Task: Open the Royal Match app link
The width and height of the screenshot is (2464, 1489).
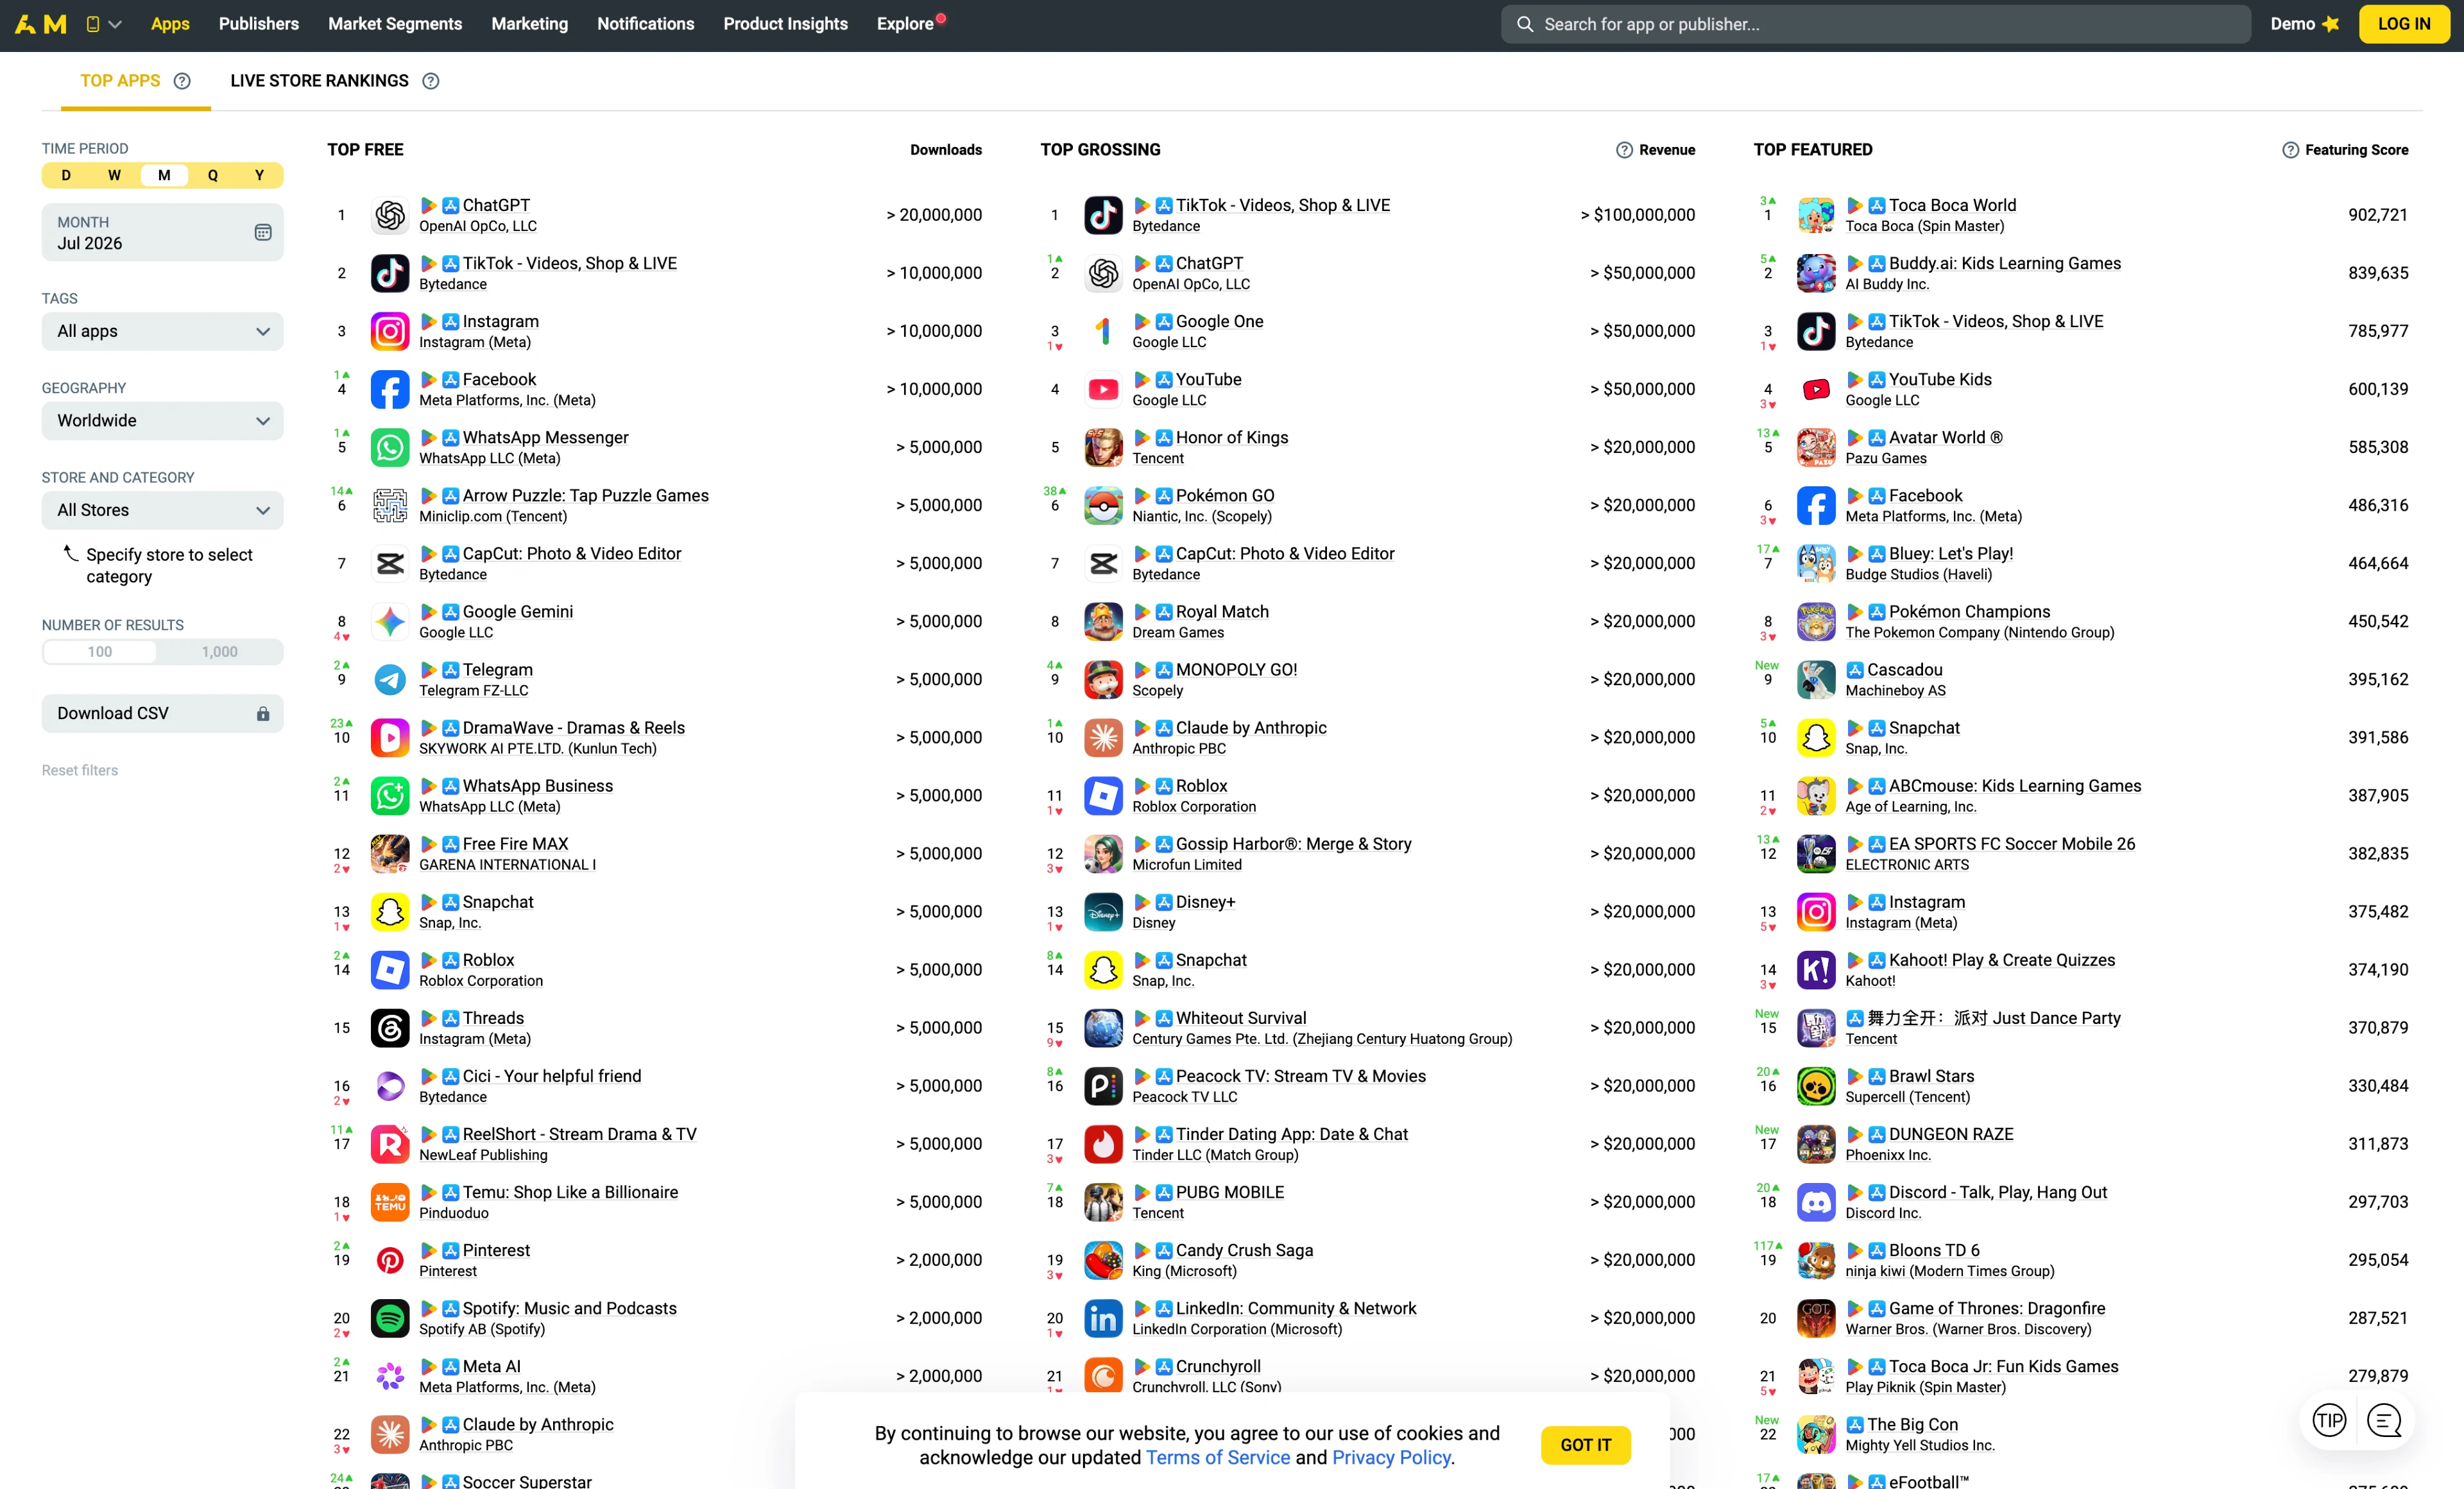Action: point(1222,612)
